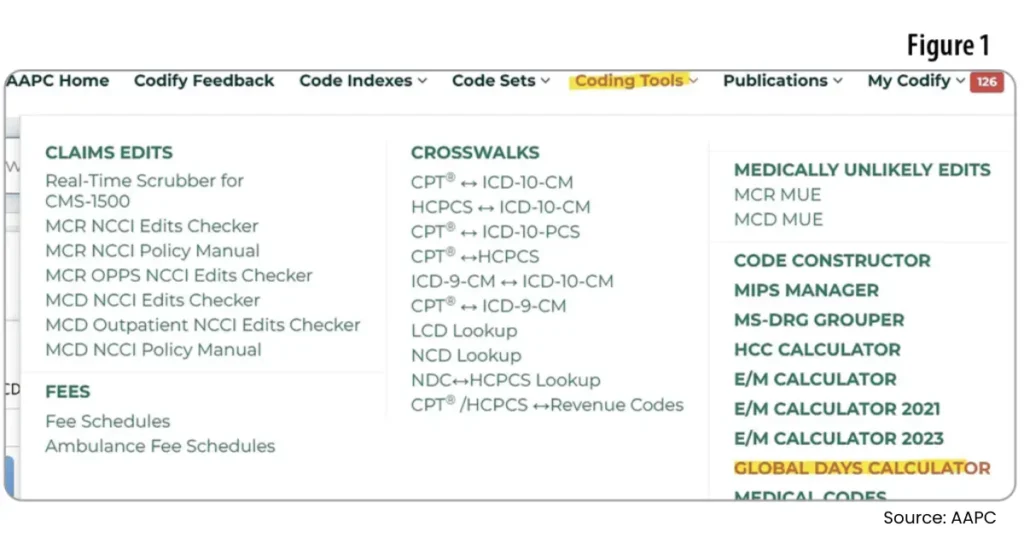The height and width of the screenshot is (538, 1024).
Task: Expand the Code Indexes dropdown menu
Action: click(x=362, y=81)
